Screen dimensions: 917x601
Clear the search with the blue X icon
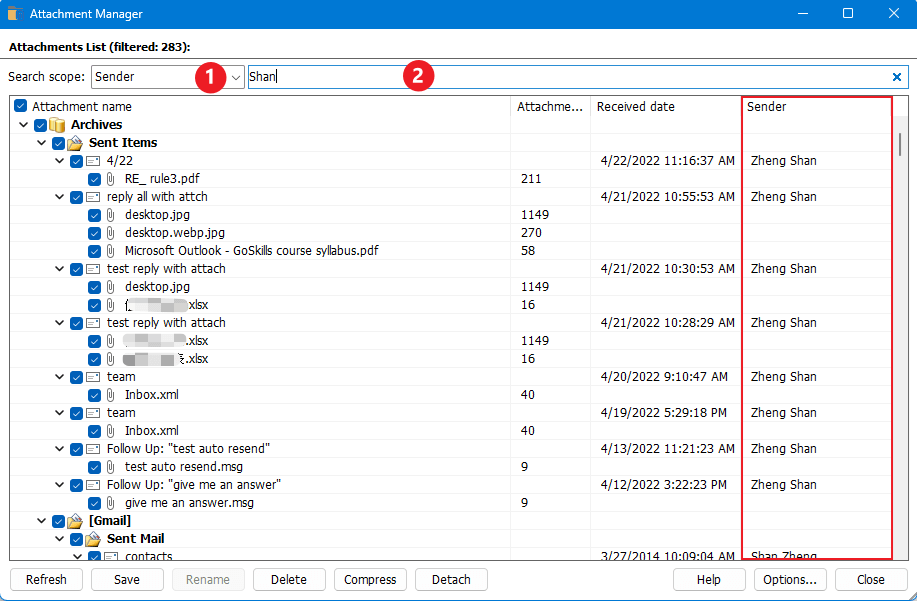897,76
